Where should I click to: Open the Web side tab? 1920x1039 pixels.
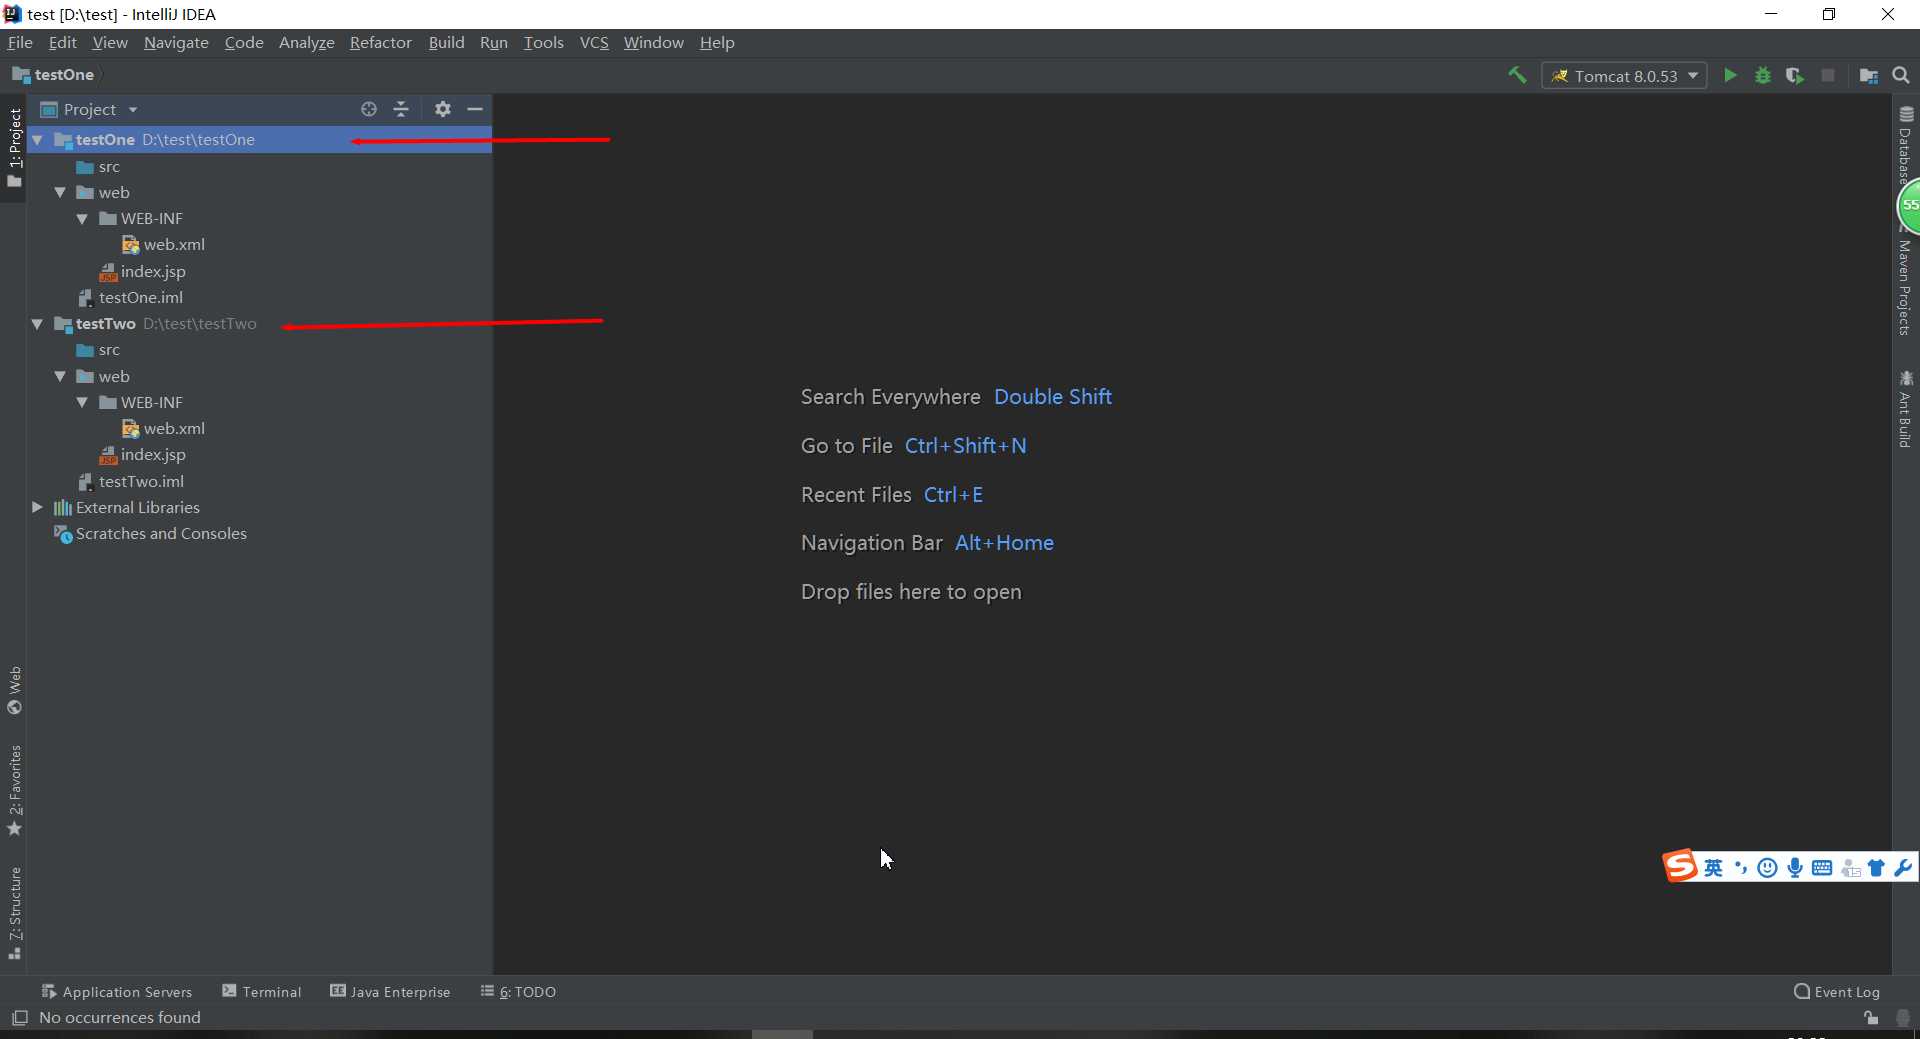(14, 690)
